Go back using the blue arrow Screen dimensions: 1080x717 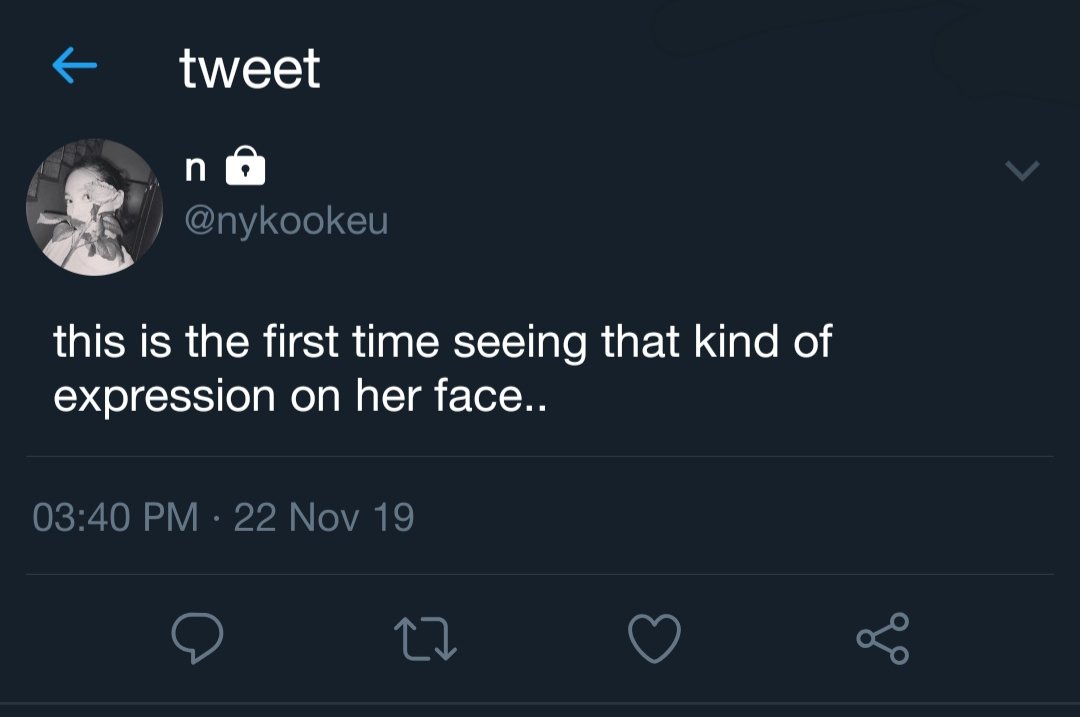point(74,67)
